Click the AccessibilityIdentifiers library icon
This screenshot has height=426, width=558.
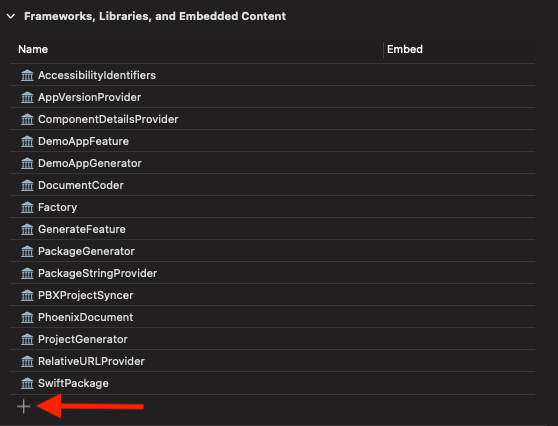27,75
